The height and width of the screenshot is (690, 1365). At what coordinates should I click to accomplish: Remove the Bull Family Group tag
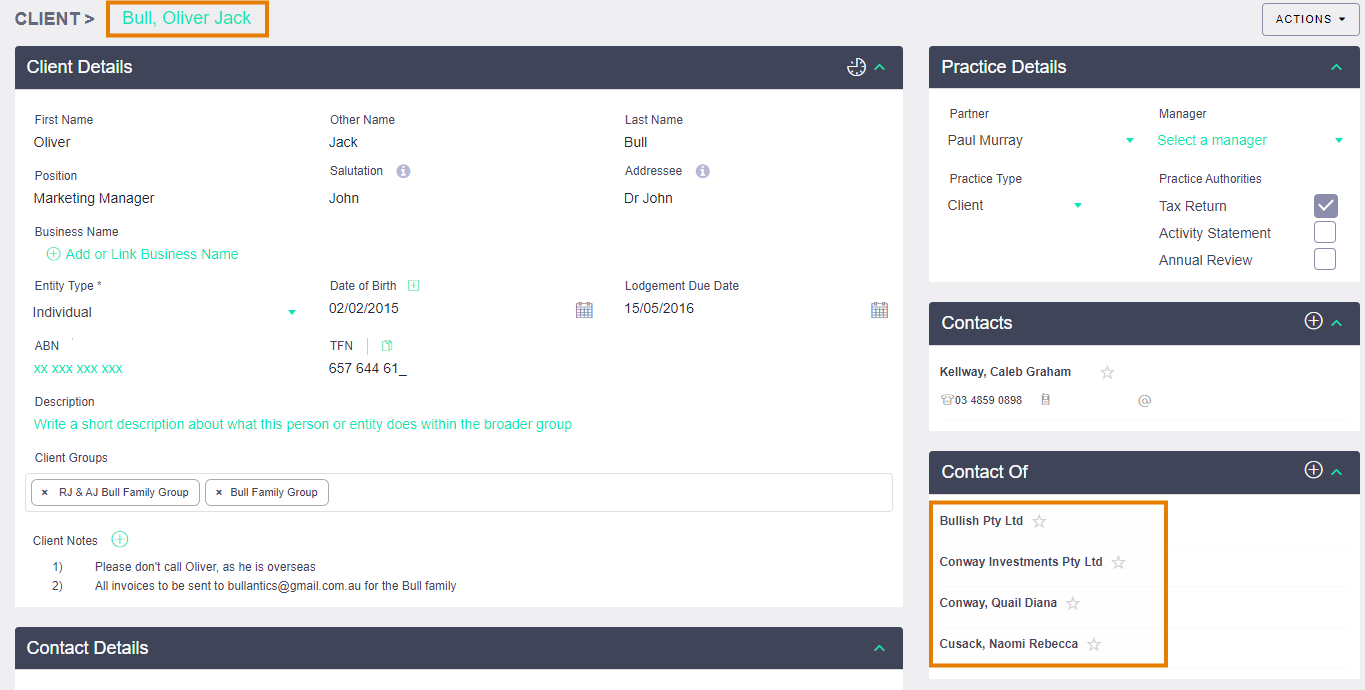click(x=219, y=492)
